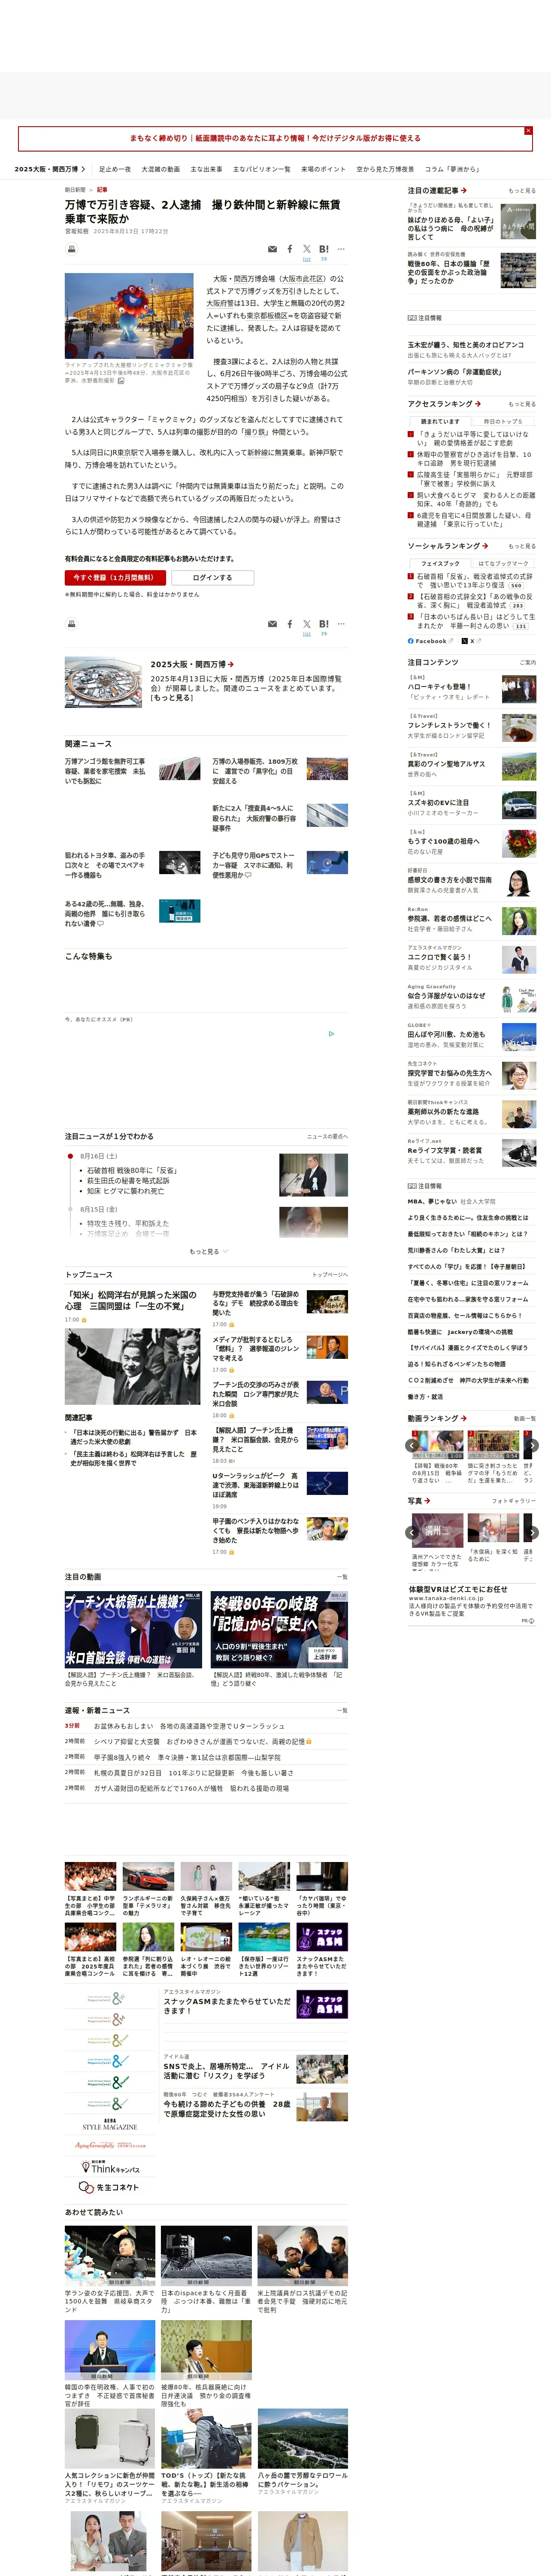Share article on X icon at top
Screen dimensions: 551x2576
click(x=307, y=248)
